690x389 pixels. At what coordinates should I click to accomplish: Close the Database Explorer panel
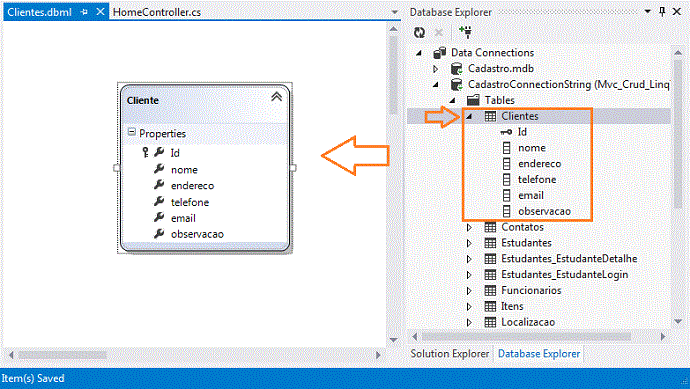point(677,11)
